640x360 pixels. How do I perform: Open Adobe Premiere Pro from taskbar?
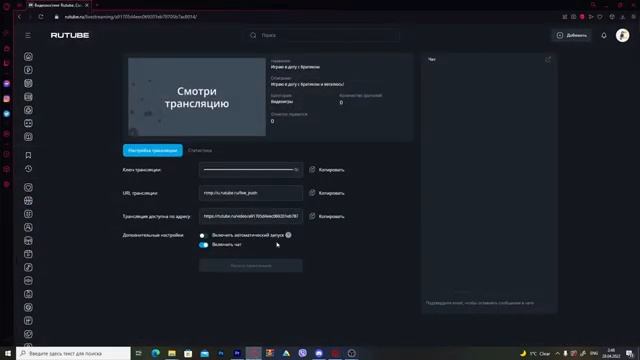point(237,353)
